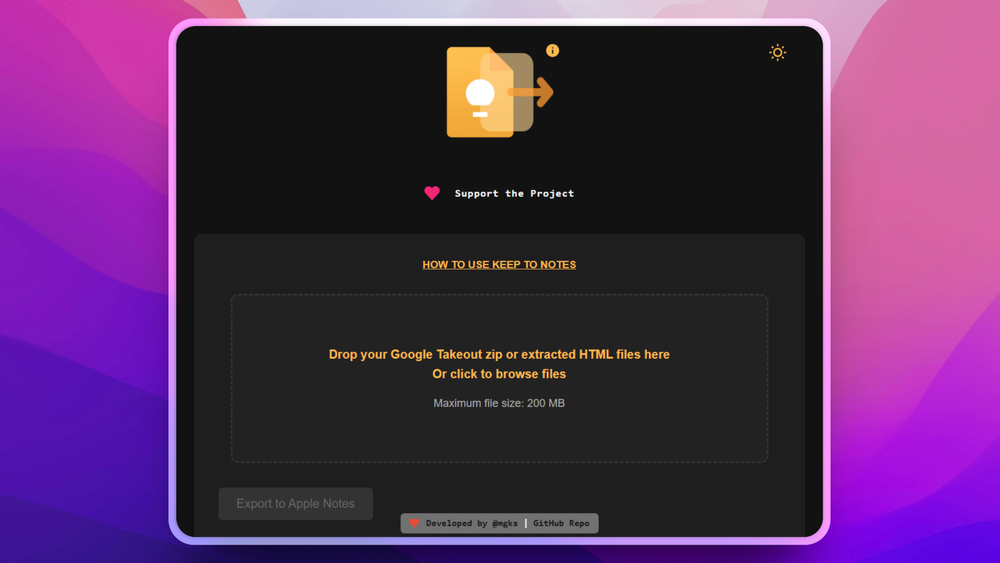The height and width of the screenshot is (563, 1000).
Task: Open the How to Use Keep to Notes guide
Action: (x=499, y=265)
